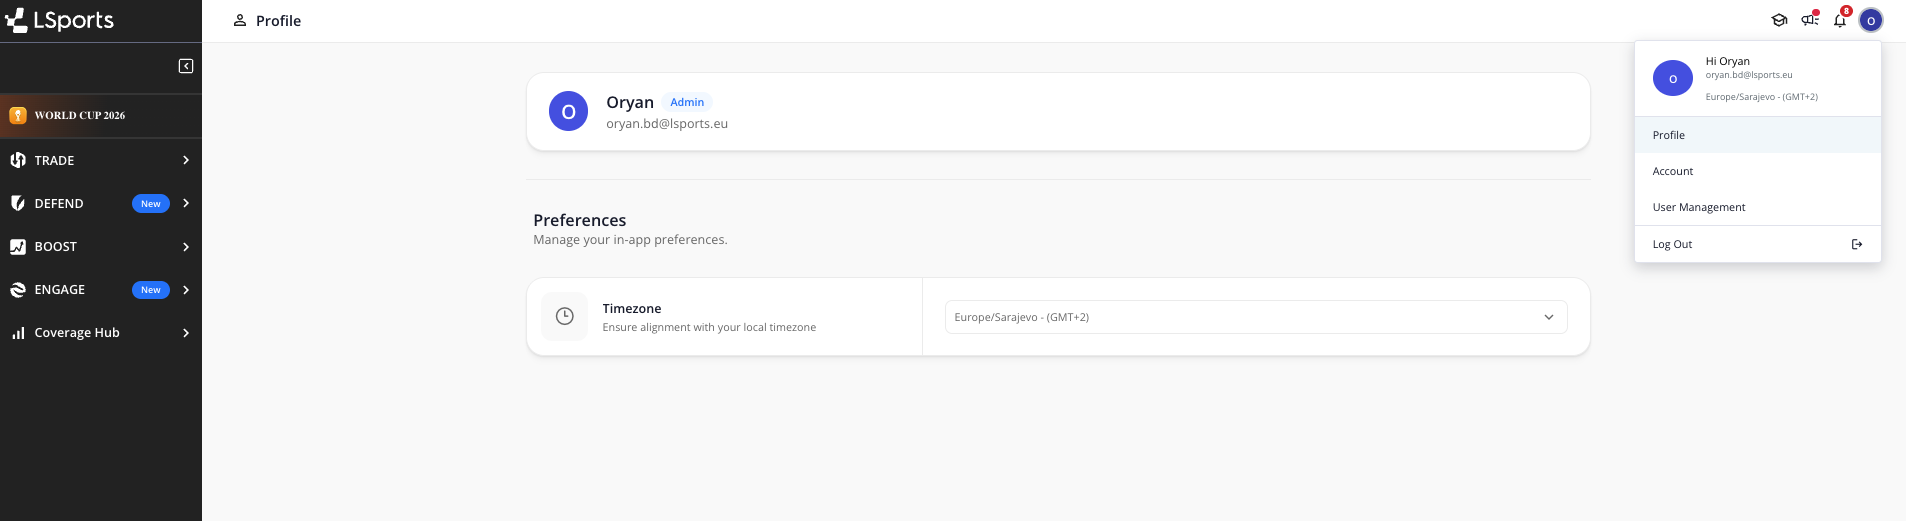This screenshot has height=521, width=1906.
Task: Open the notifications bell
Action: (1840, 20)
